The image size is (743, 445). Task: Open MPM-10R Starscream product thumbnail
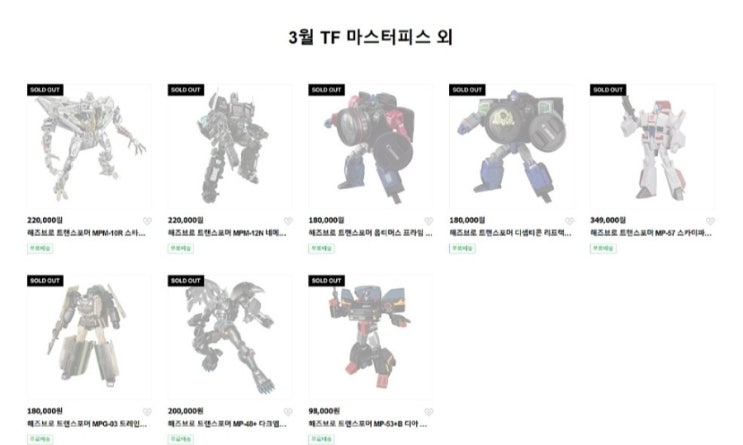click(x=89, y=146)
